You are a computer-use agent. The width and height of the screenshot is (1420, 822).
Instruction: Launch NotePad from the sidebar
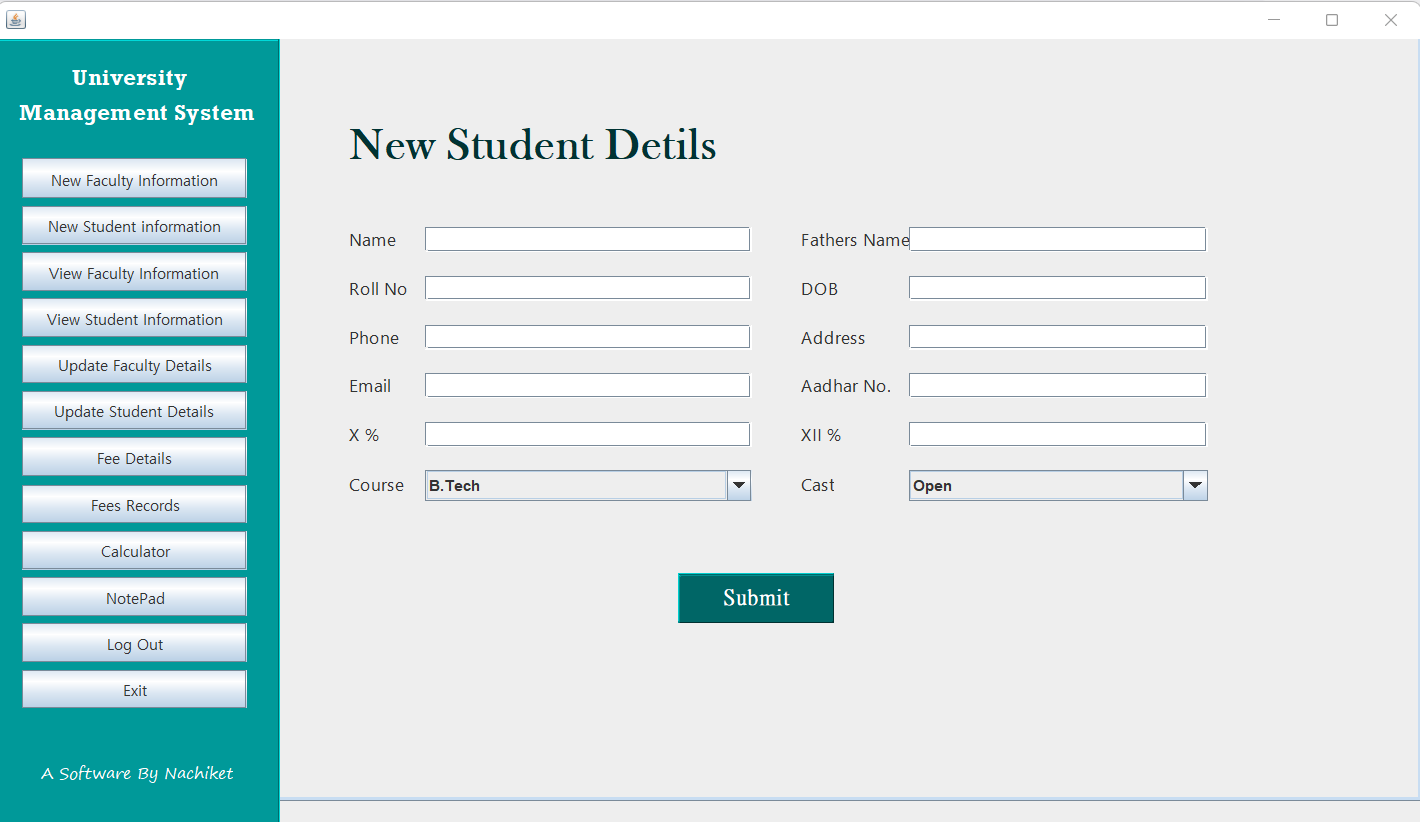click(134, 597)
